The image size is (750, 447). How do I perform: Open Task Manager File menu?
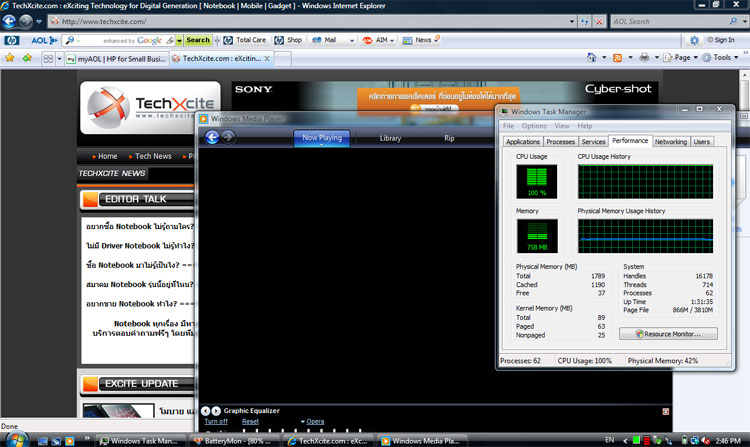click(508, 126)
